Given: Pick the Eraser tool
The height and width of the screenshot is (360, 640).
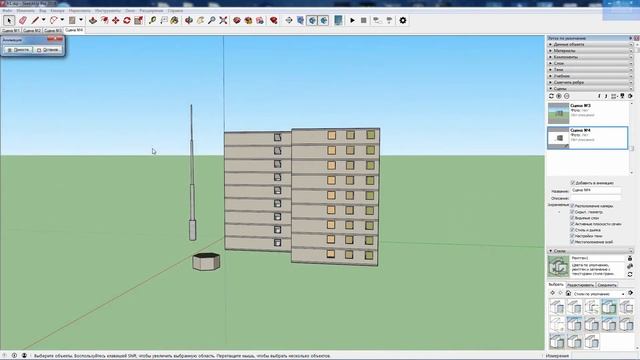Looking at the screenshot, I should (x=23, y=20).
